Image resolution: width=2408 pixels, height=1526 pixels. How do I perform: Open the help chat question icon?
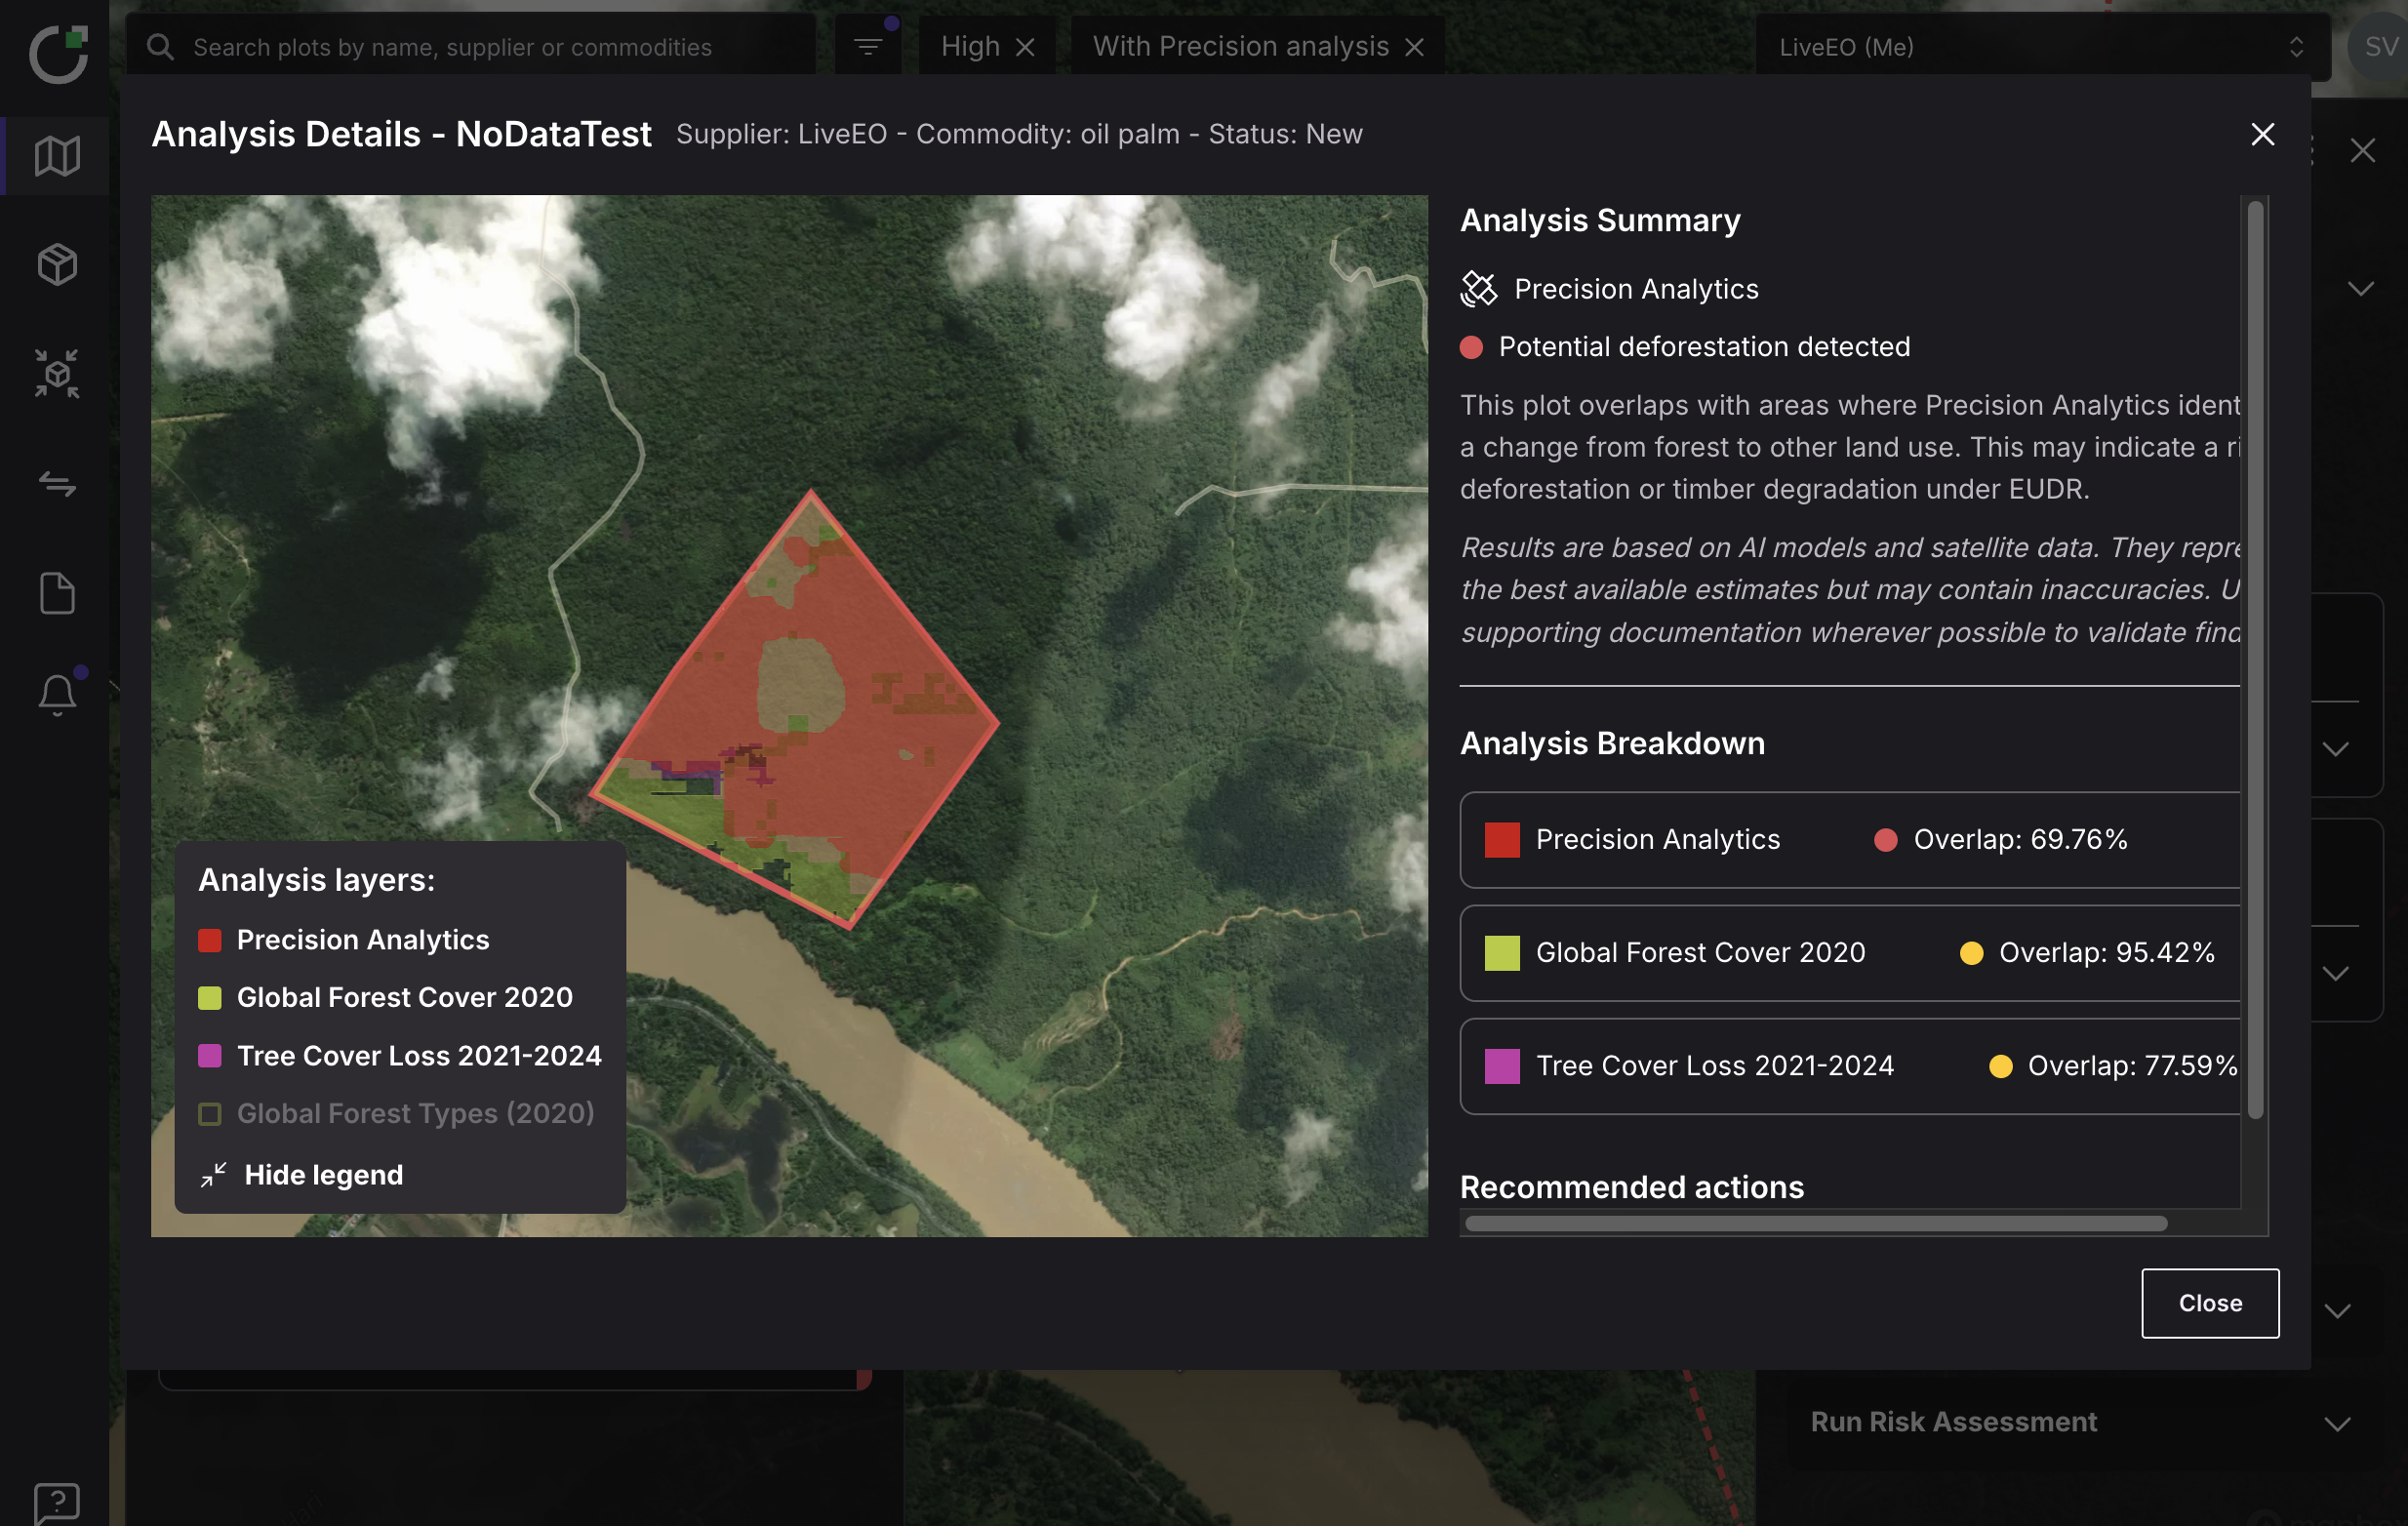tap(57, 1501)
